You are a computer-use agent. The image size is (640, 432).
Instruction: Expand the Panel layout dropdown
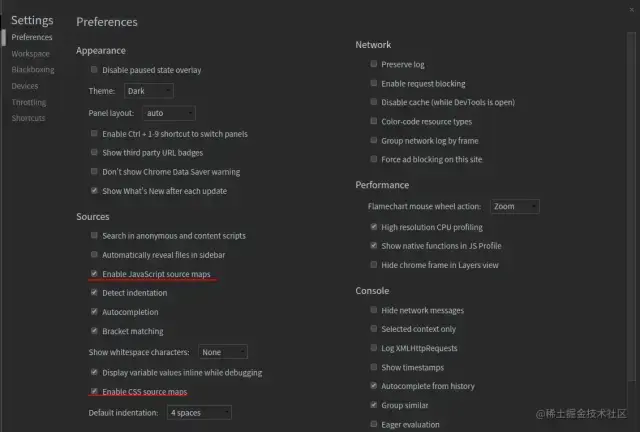click(x=168, y=113)
